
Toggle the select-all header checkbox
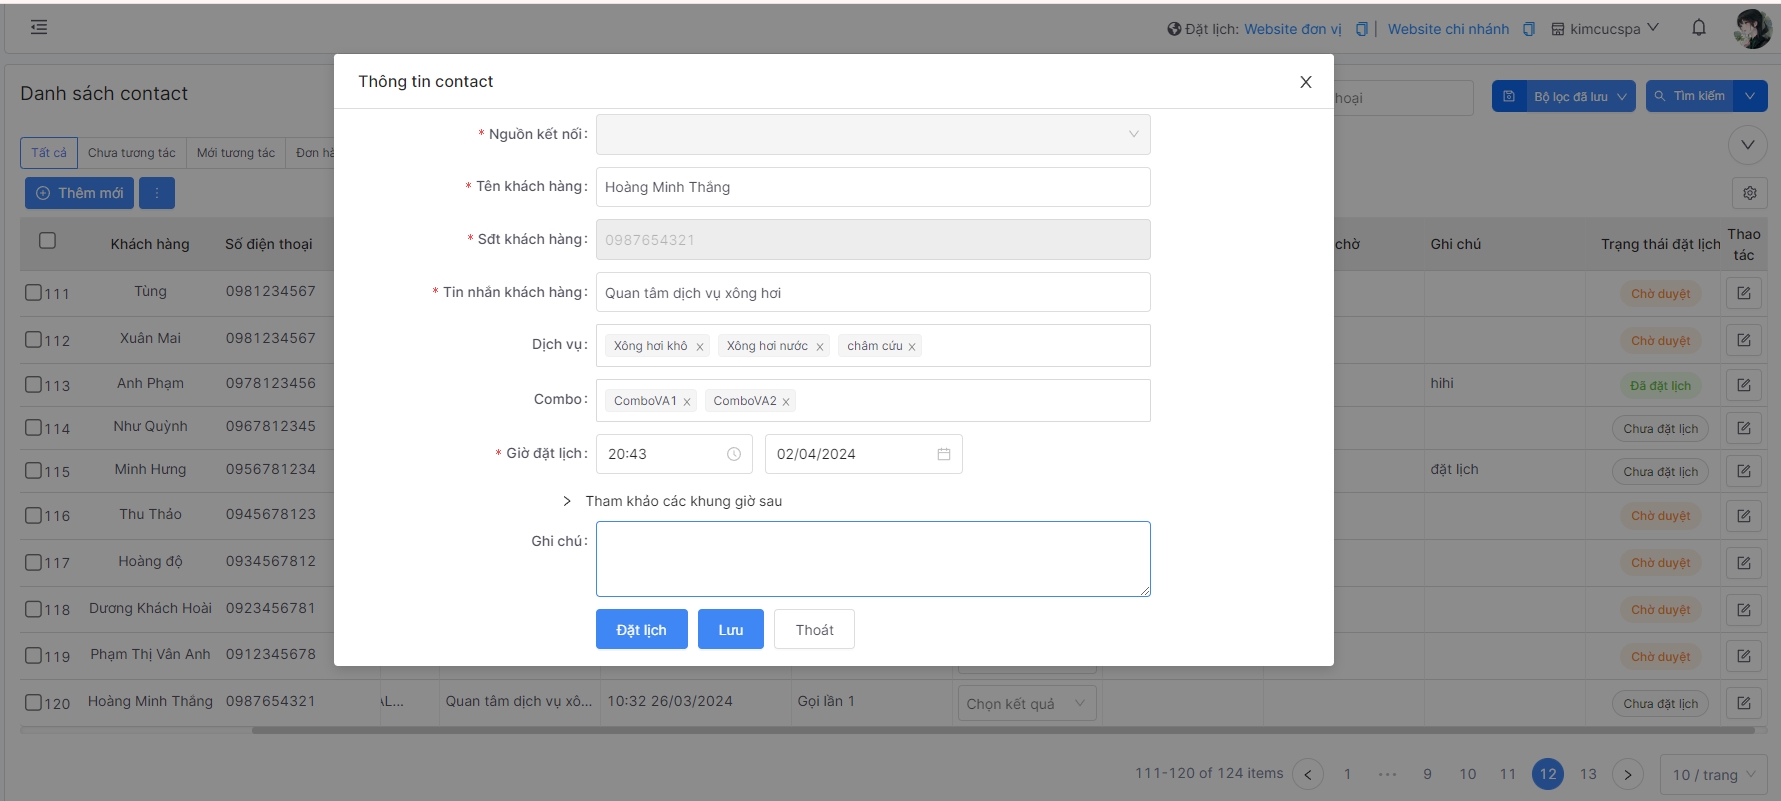tap(47, 240)
